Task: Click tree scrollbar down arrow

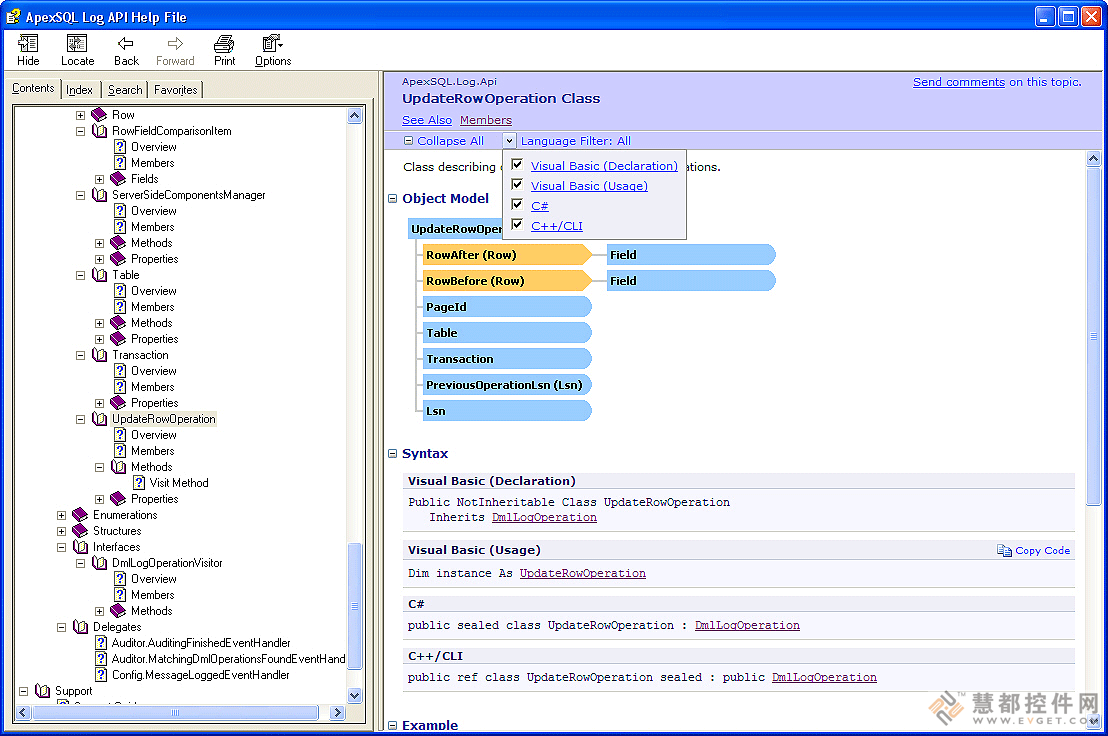Action: (x=355, y=695)
